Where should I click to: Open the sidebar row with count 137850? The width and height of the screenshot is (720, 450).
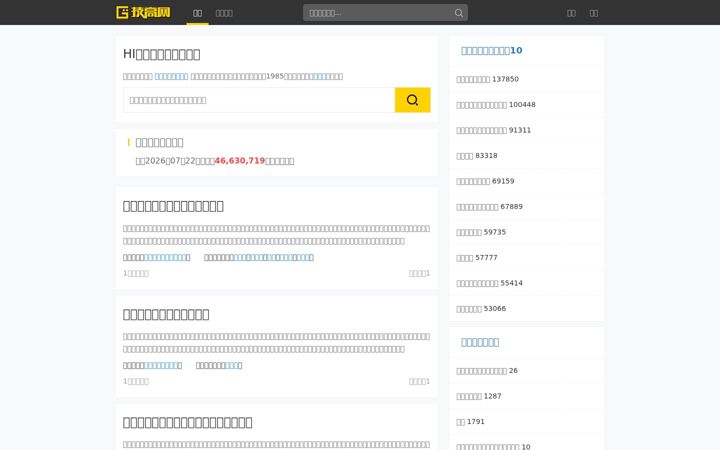tap(526, 79)
